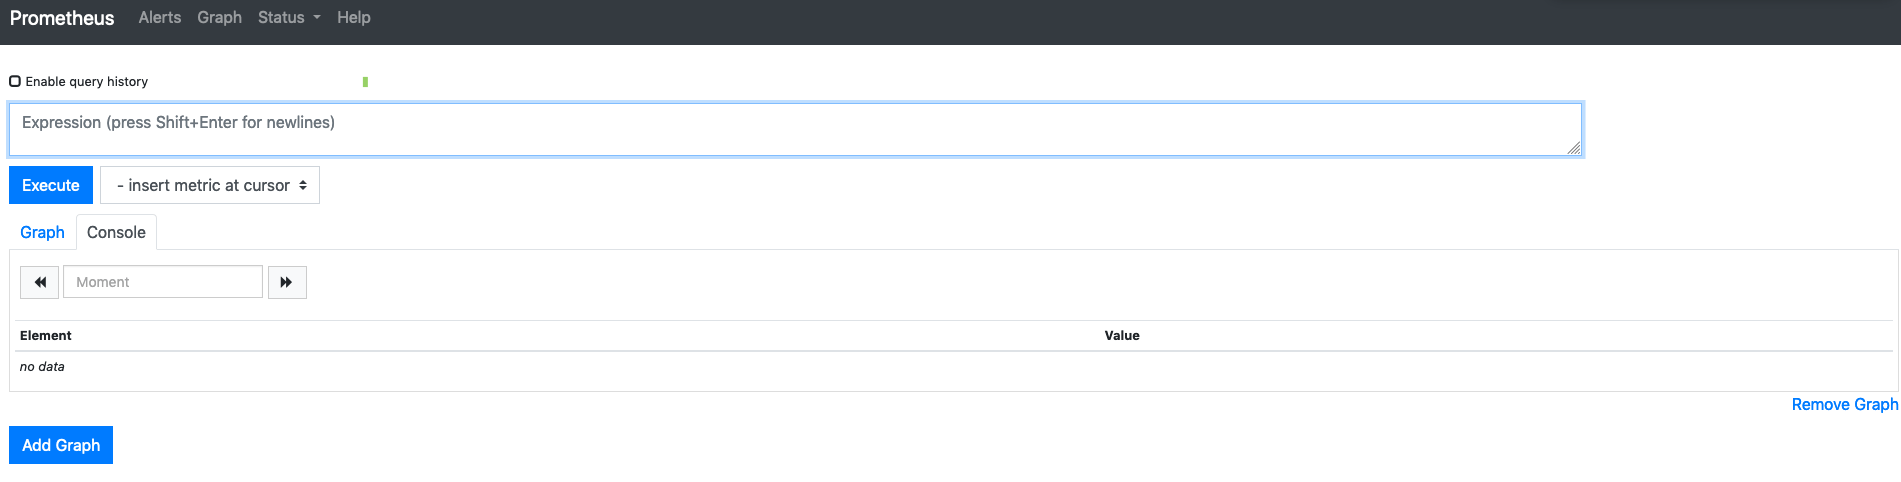Select the Console tab

(116, 232)
